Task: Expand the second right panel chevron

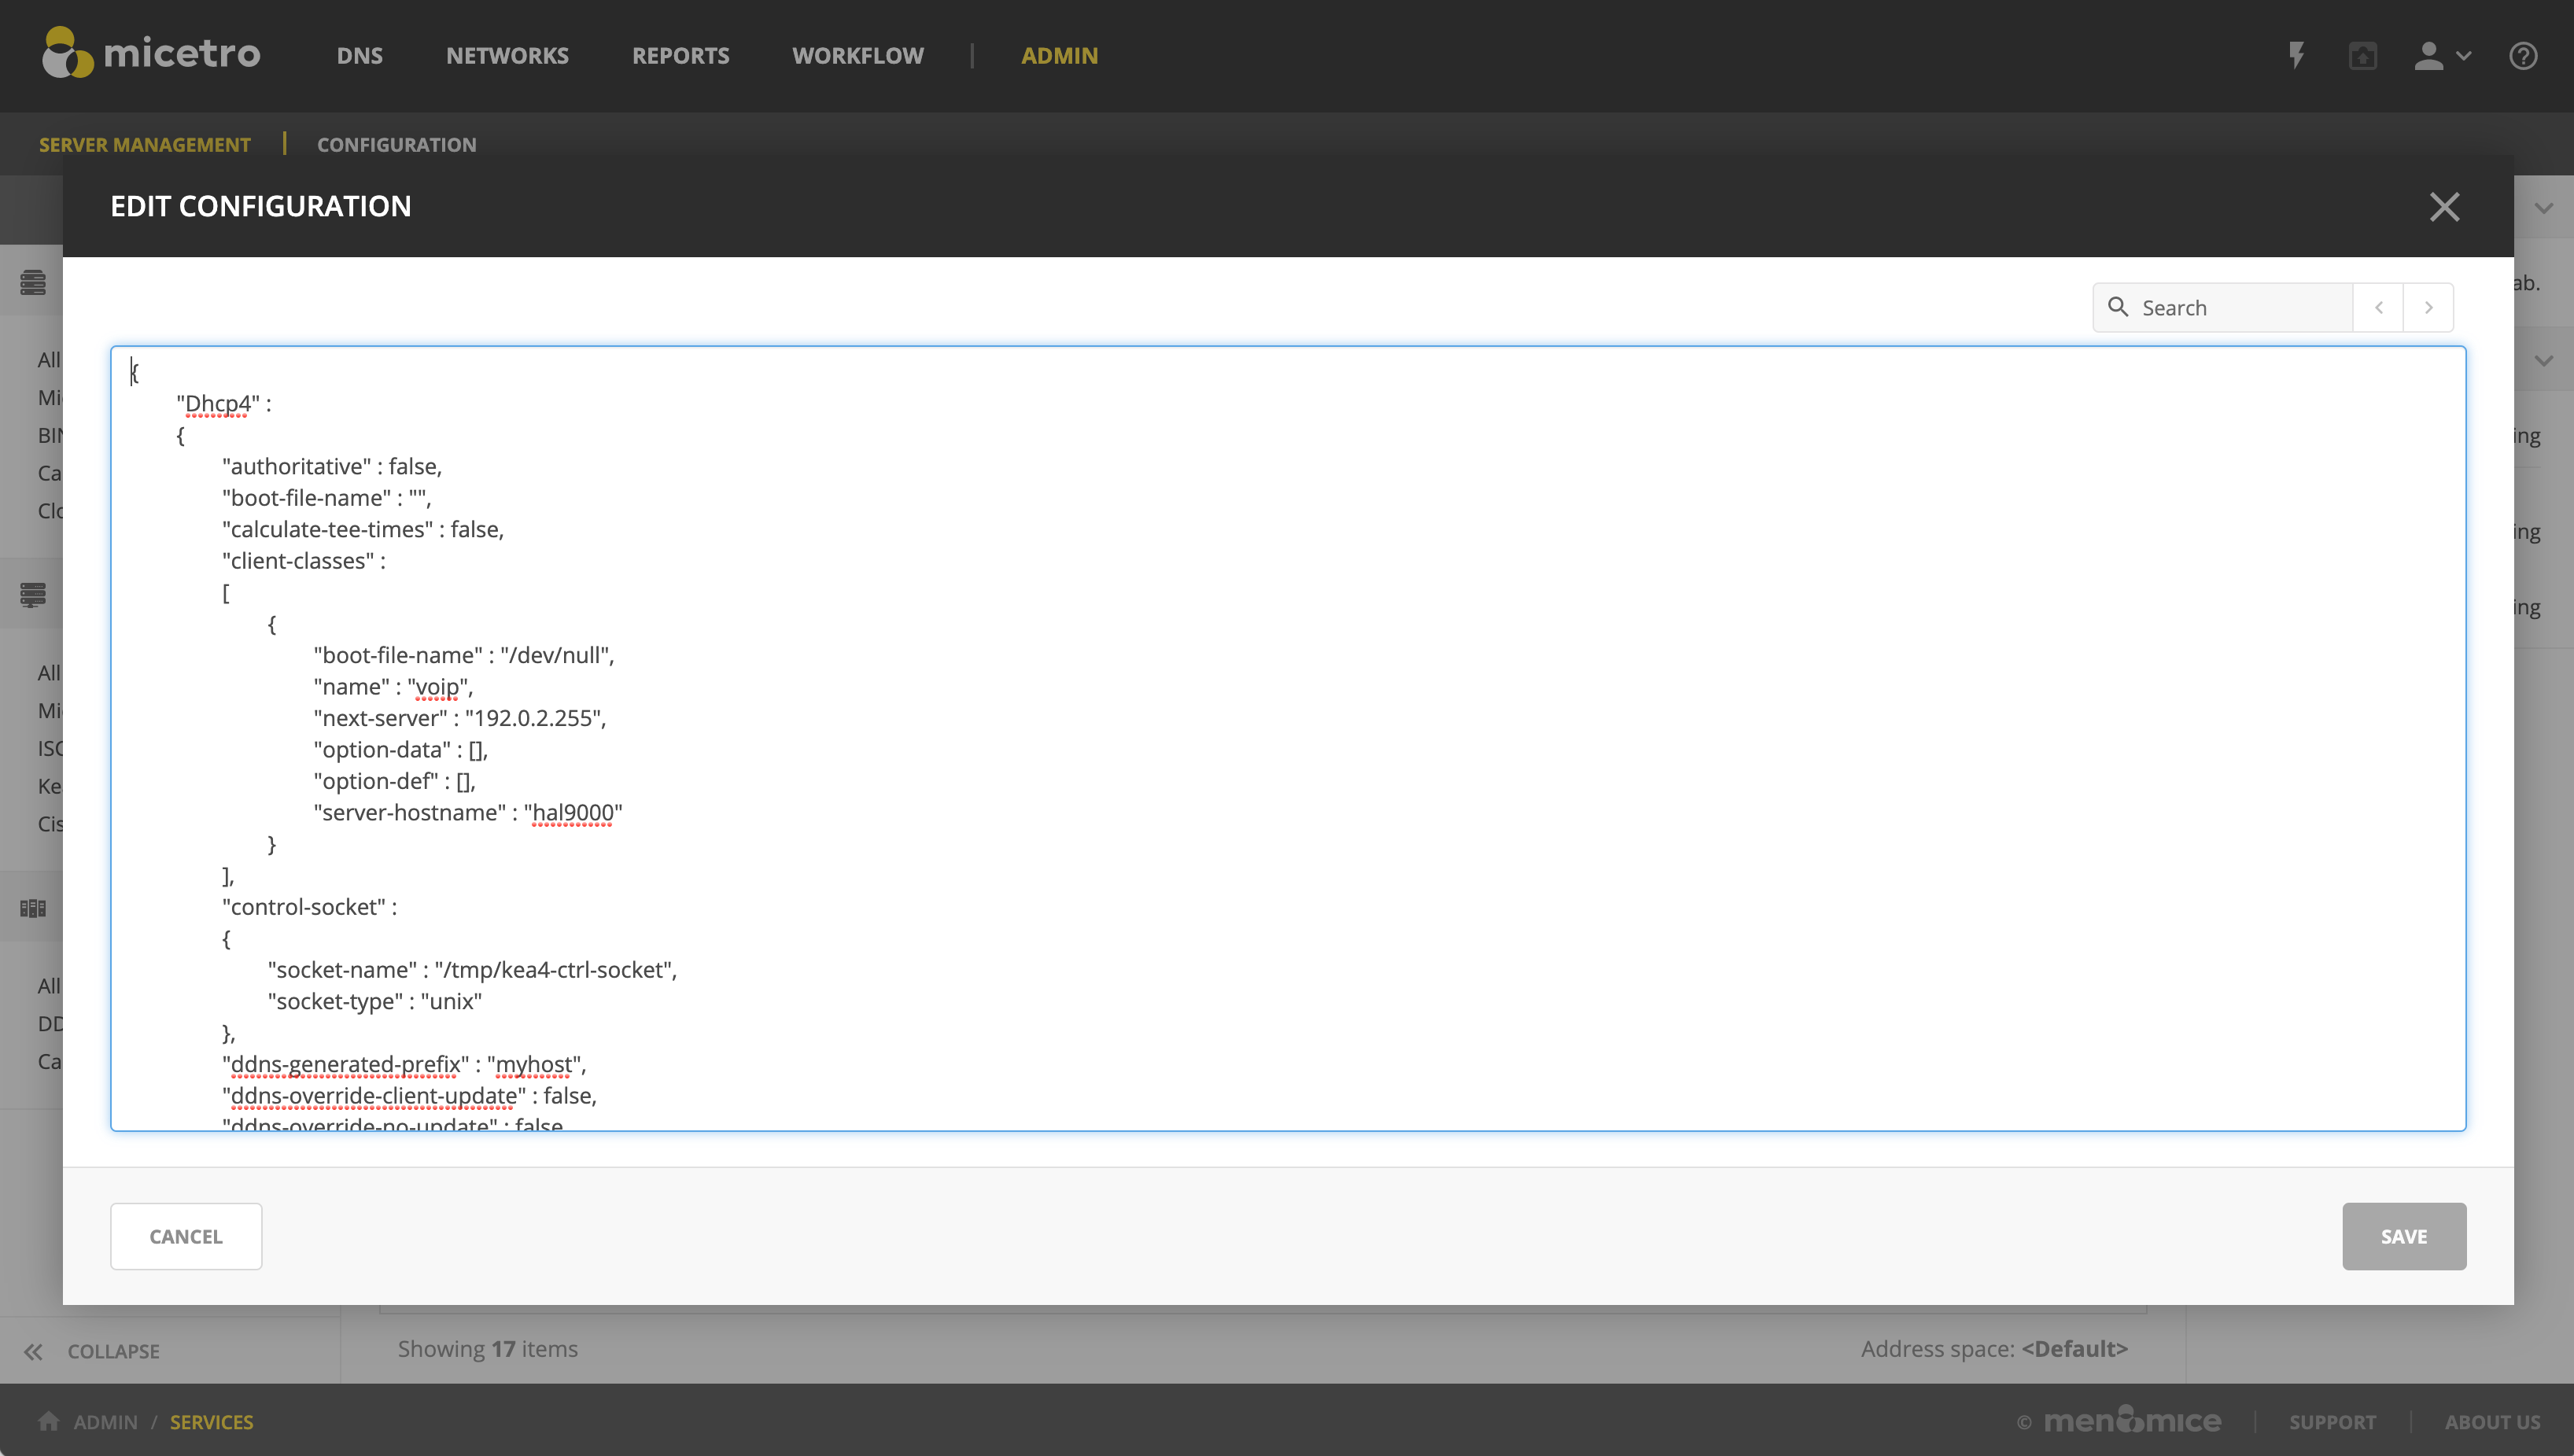Action: 2544,360
